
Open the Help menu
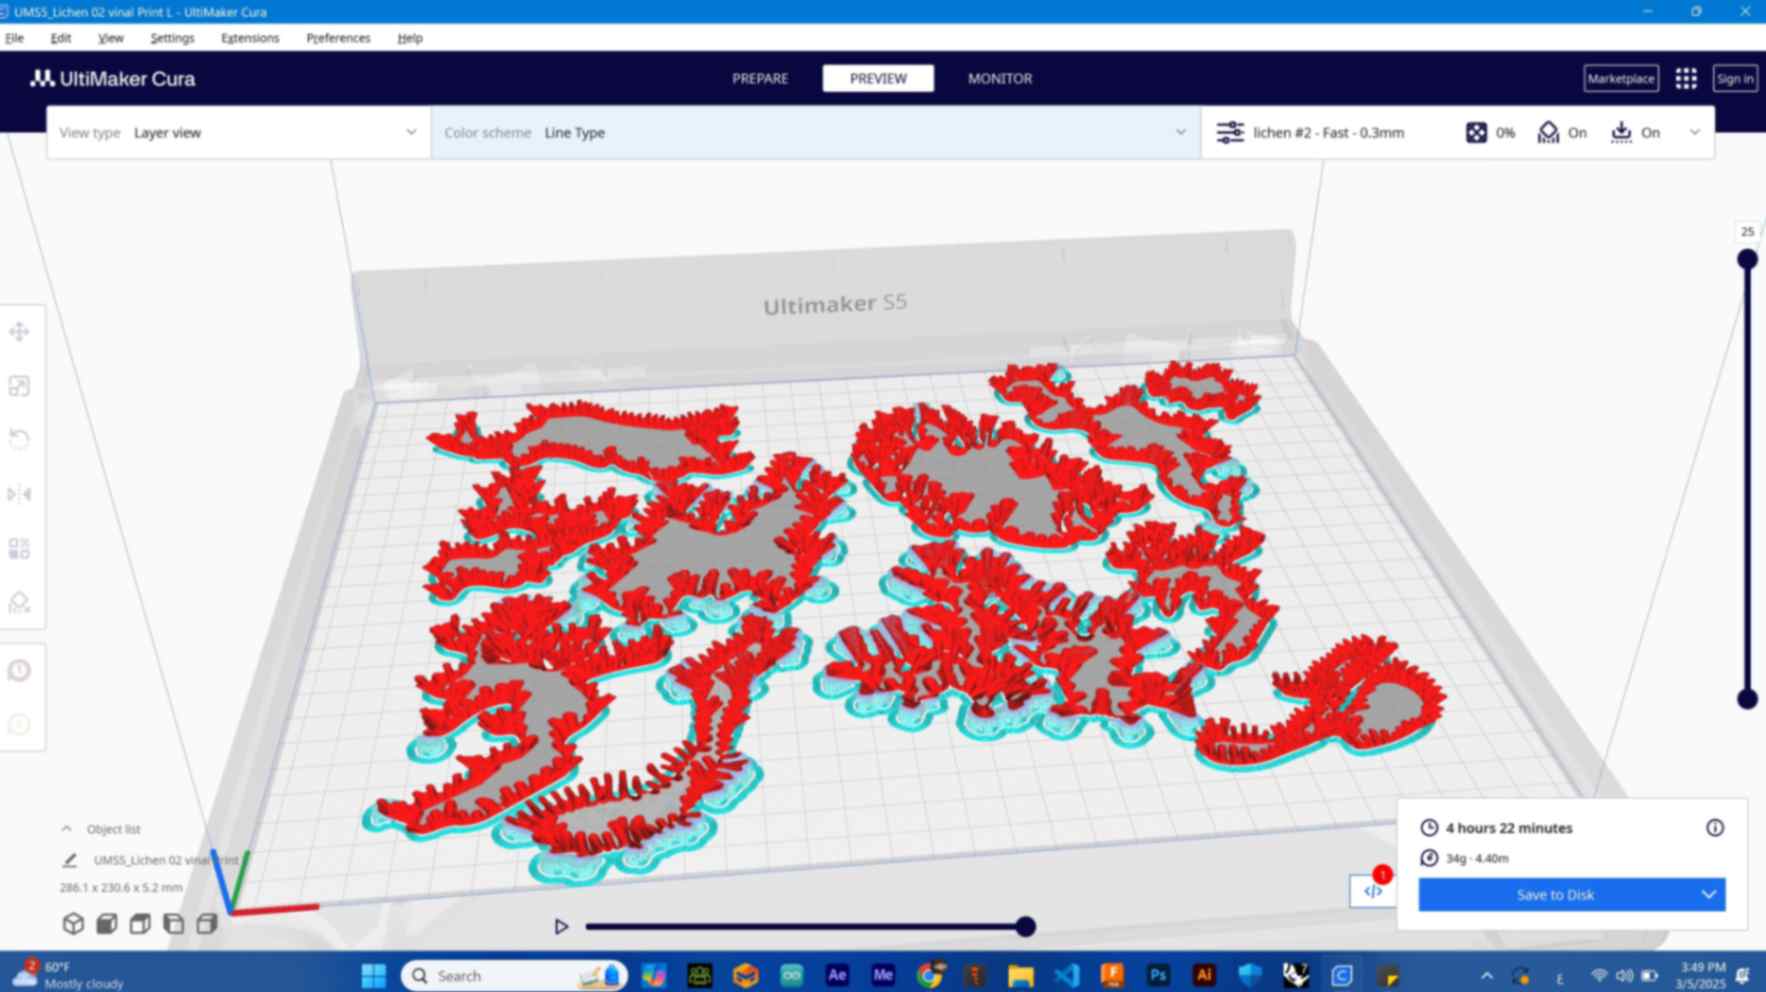pyautogui.click(x=410, y=38)
